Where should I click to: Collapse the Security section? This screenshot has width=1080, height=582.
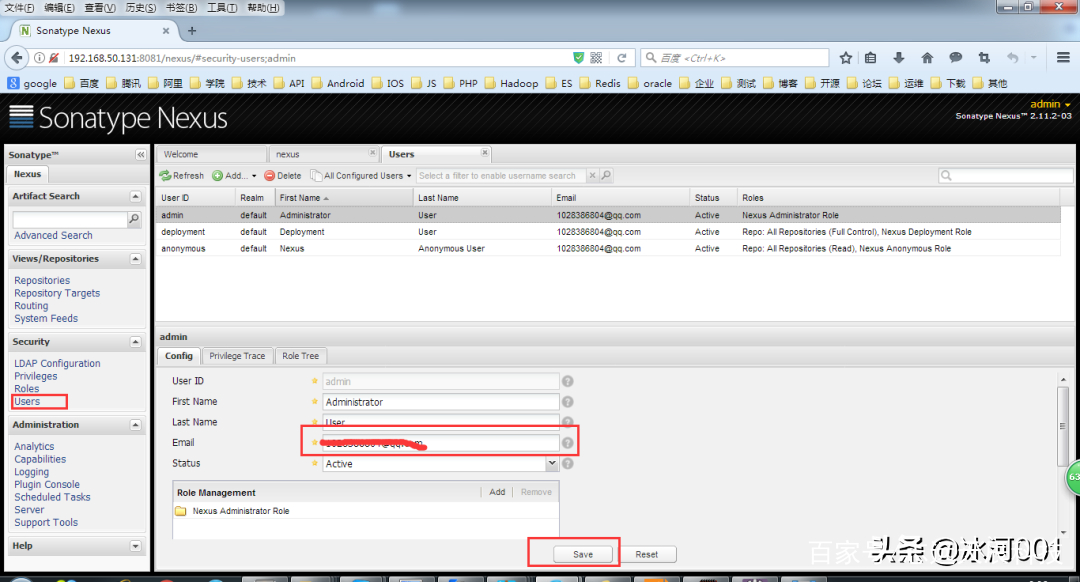(x=136, y=342)
